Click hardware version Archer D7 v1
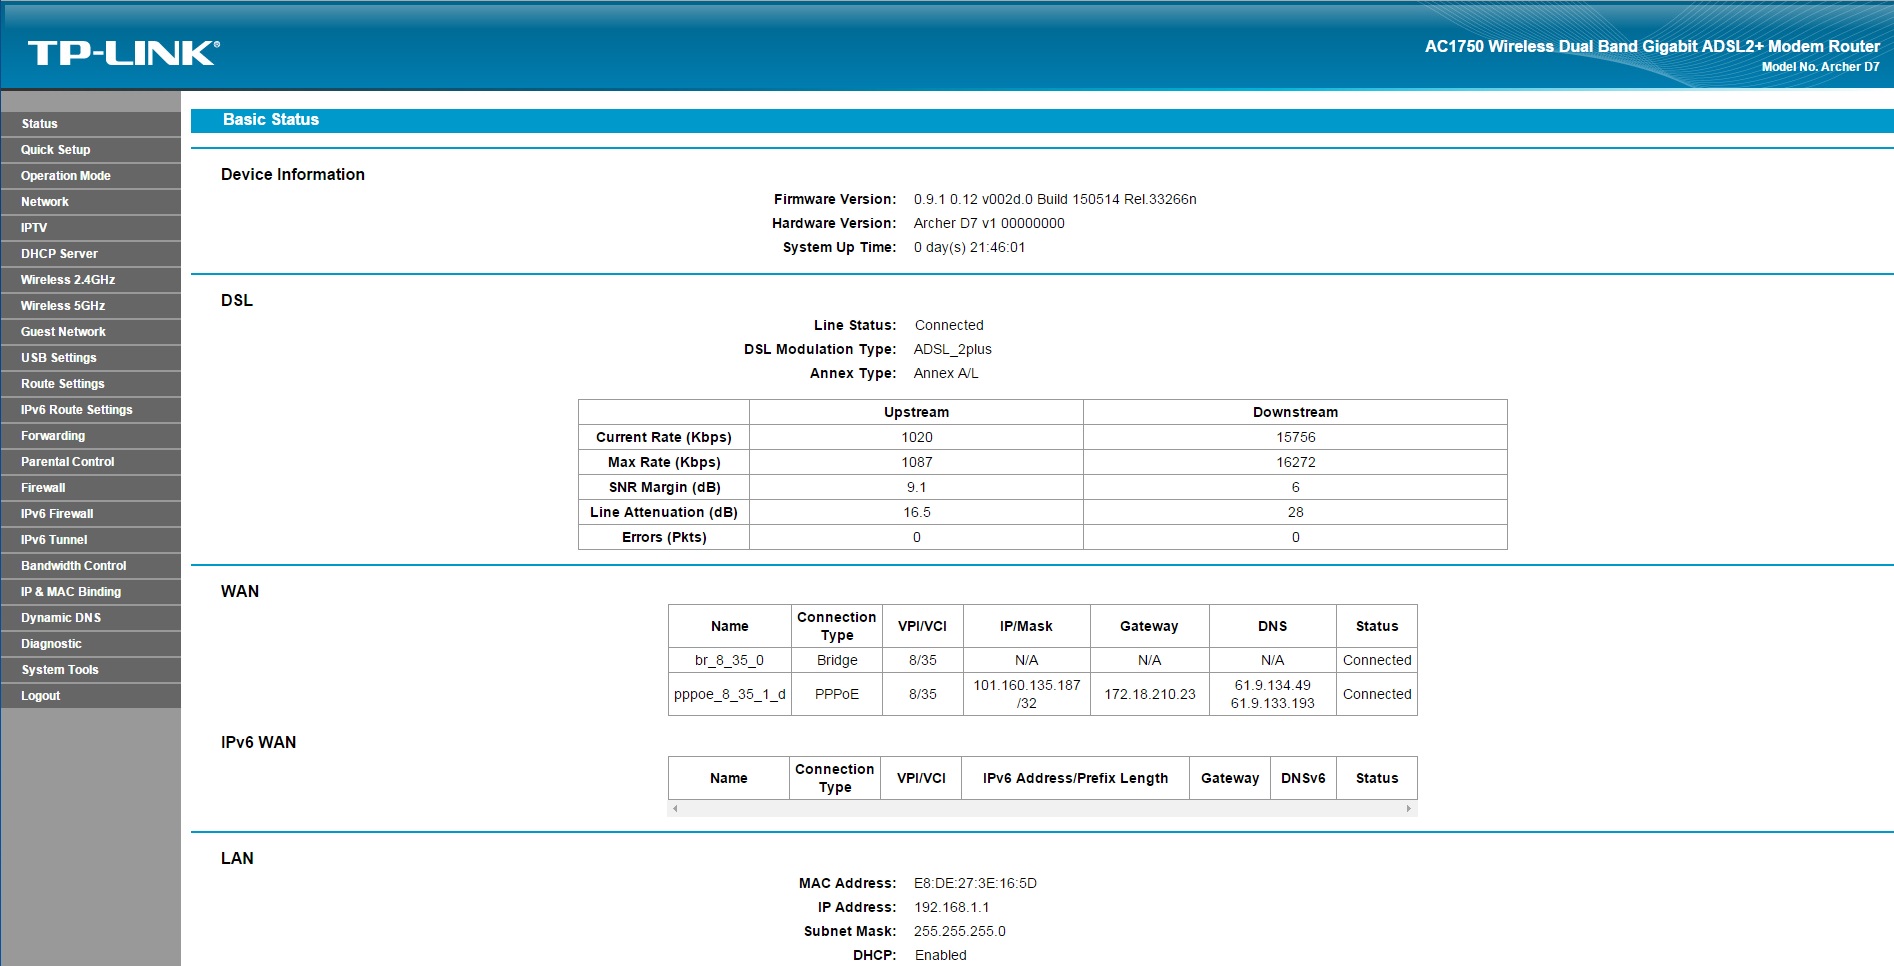Screen dimensions: 1894x966 click(989, 223)
